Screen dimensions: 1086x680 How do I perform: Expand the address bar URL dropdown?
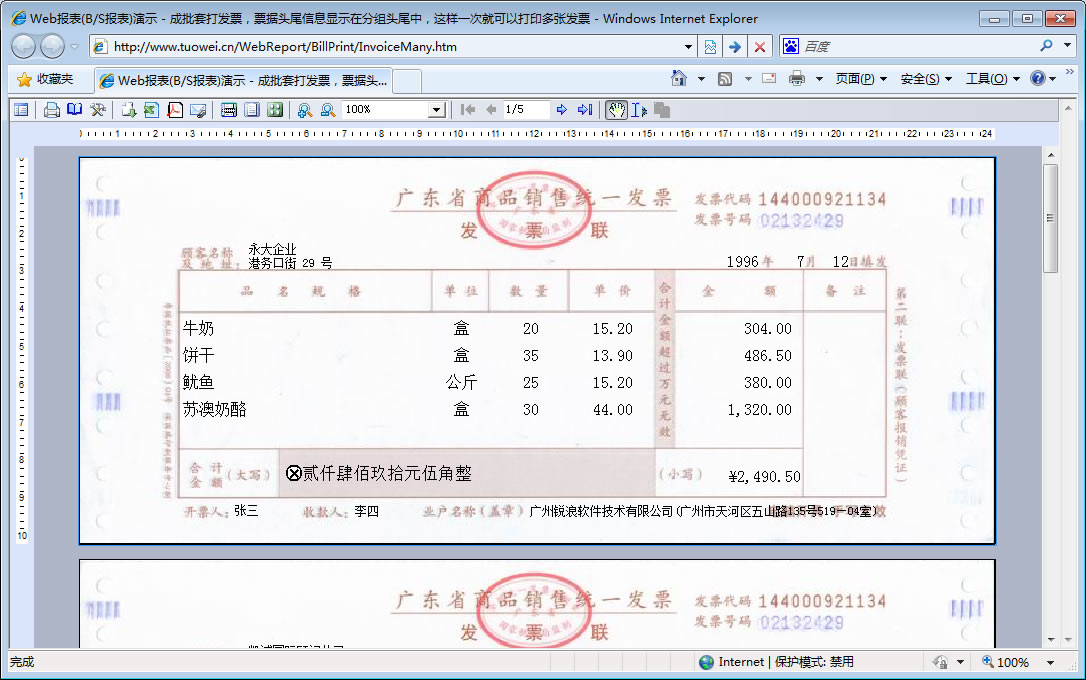[688, 47]
